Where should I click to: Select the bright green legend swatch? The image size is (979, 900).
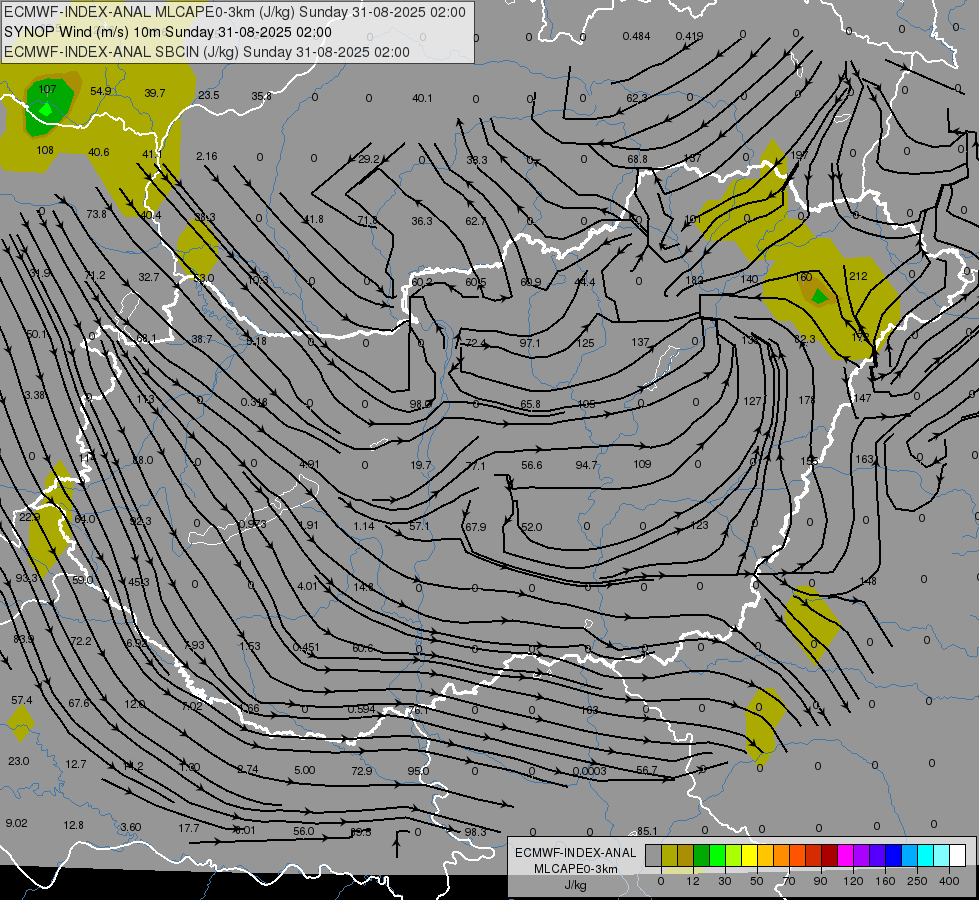coord(717,855)
